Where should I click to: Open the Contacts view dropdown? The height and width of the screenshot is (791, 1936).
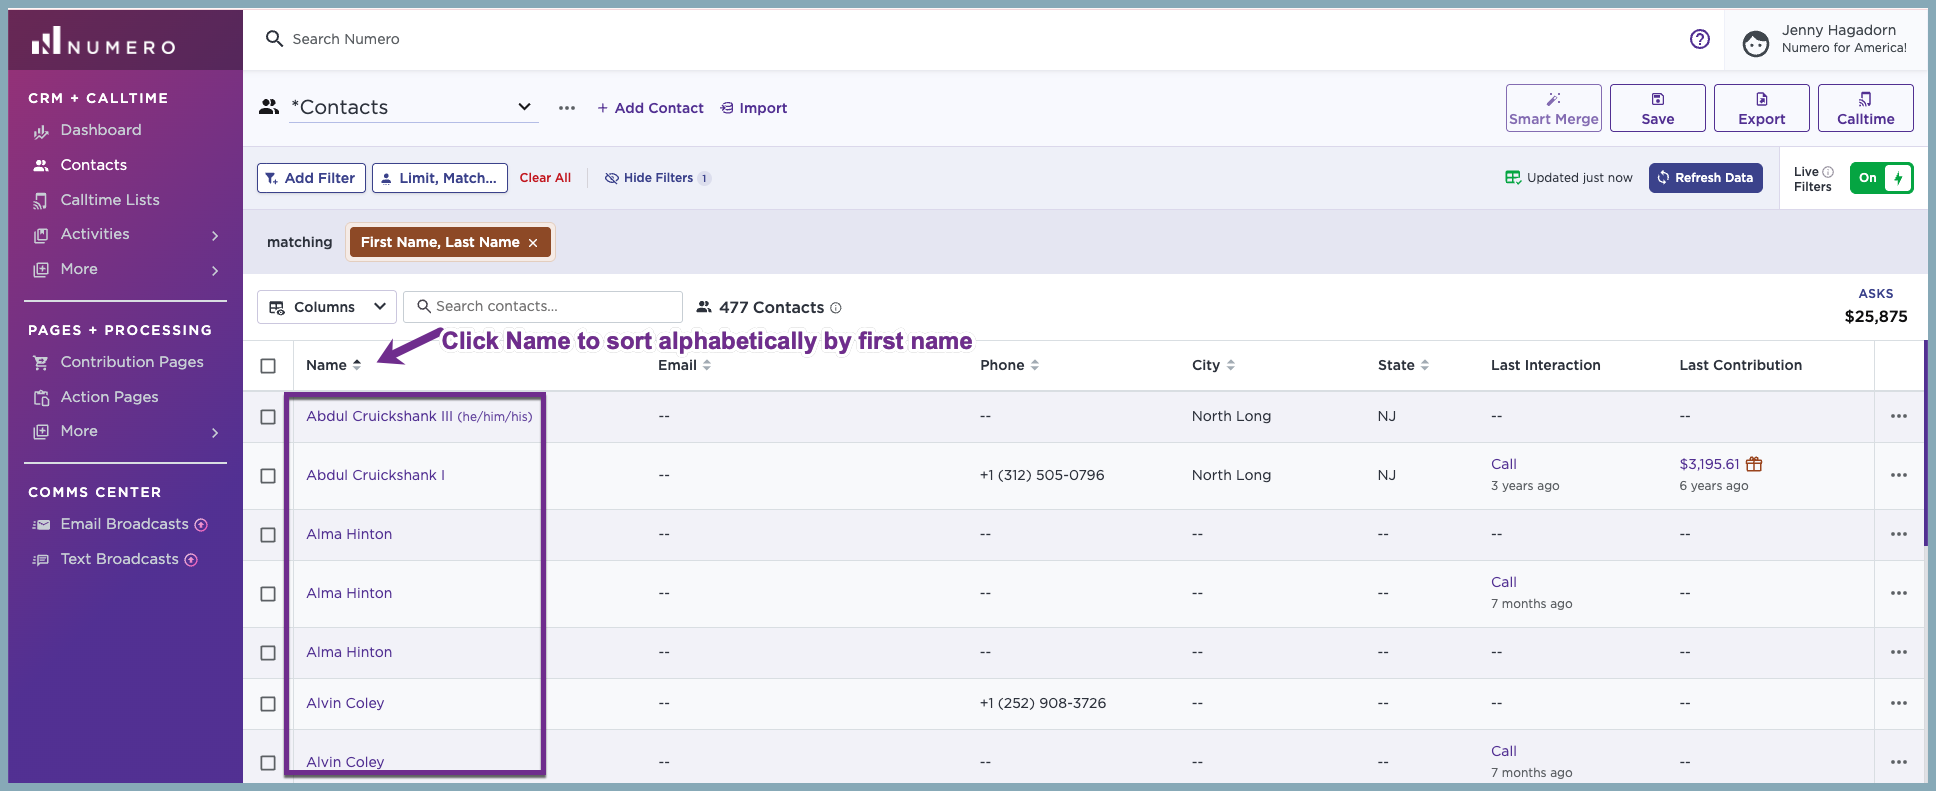(413, 107)
